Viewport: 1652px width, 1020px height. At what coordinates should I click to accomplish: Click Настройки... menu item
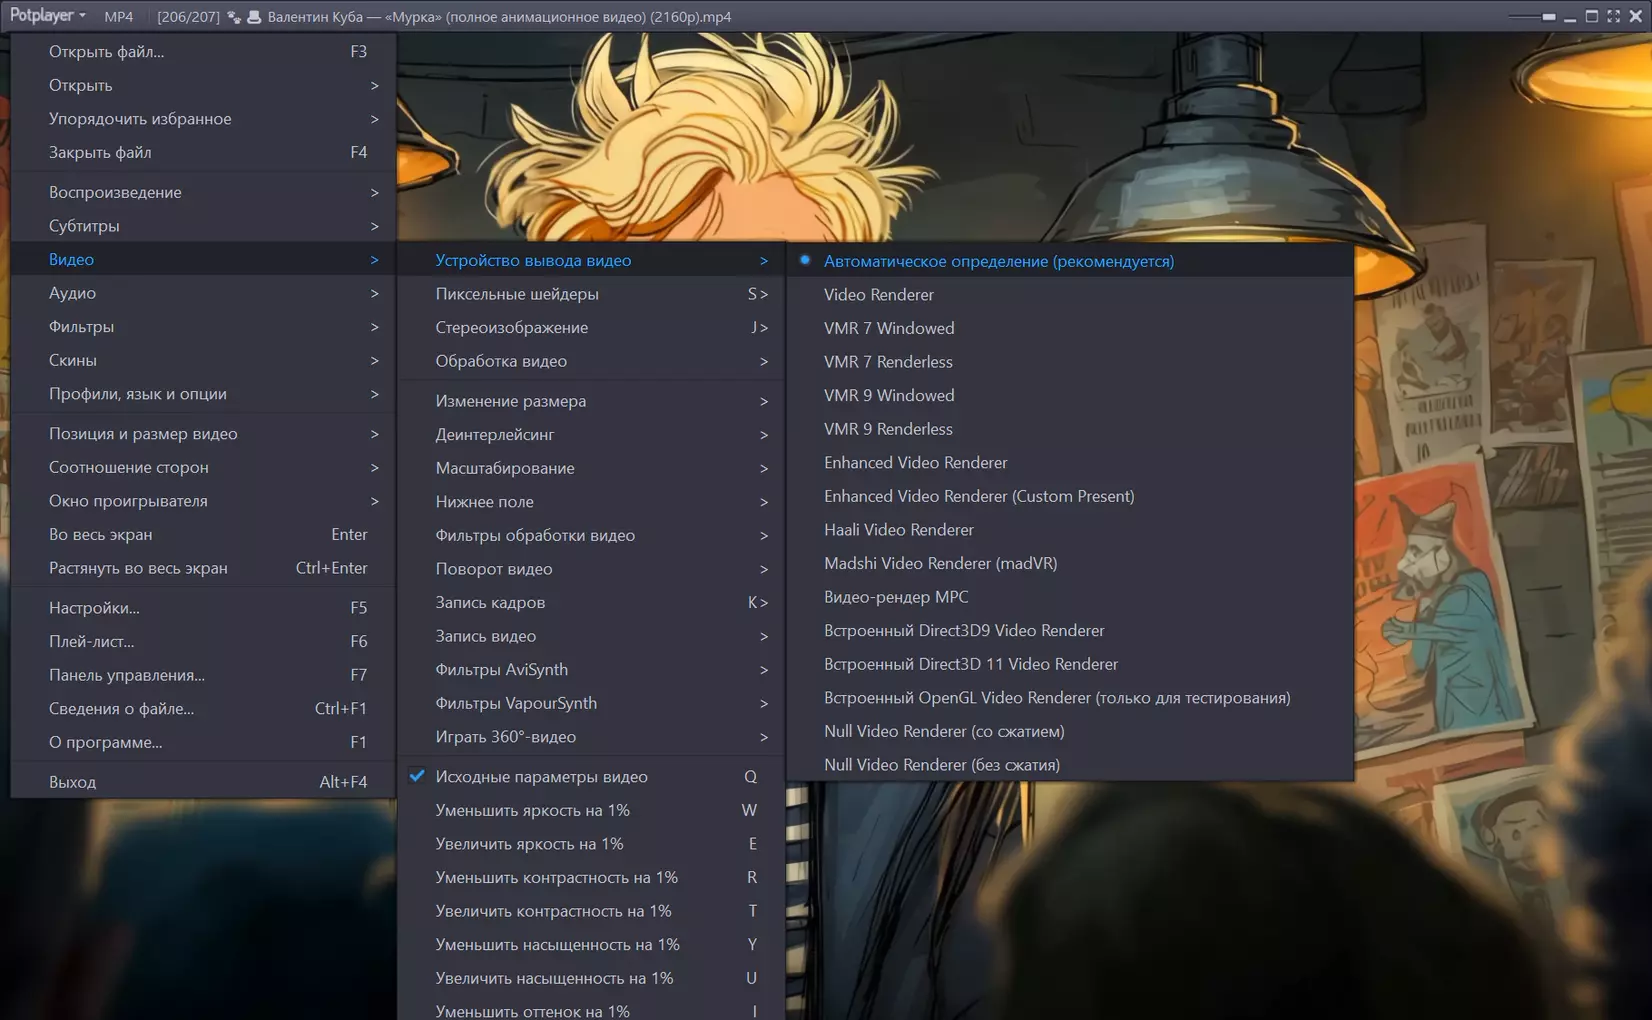(x=203, y=608)
